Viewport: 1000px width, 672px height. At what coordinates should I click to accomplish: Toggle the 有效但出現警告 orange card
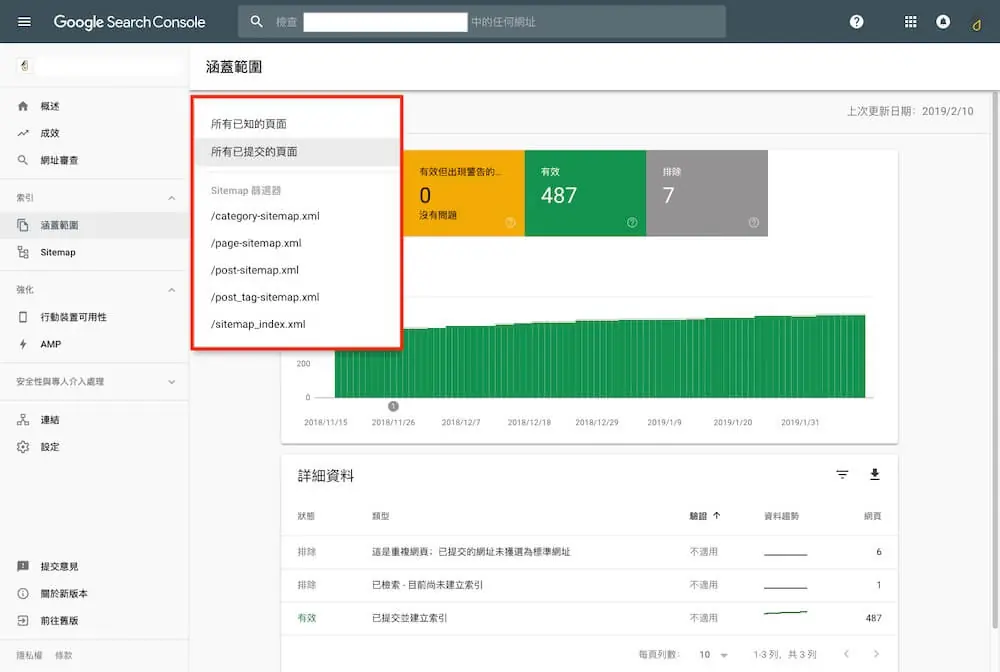tap(464, 193)
